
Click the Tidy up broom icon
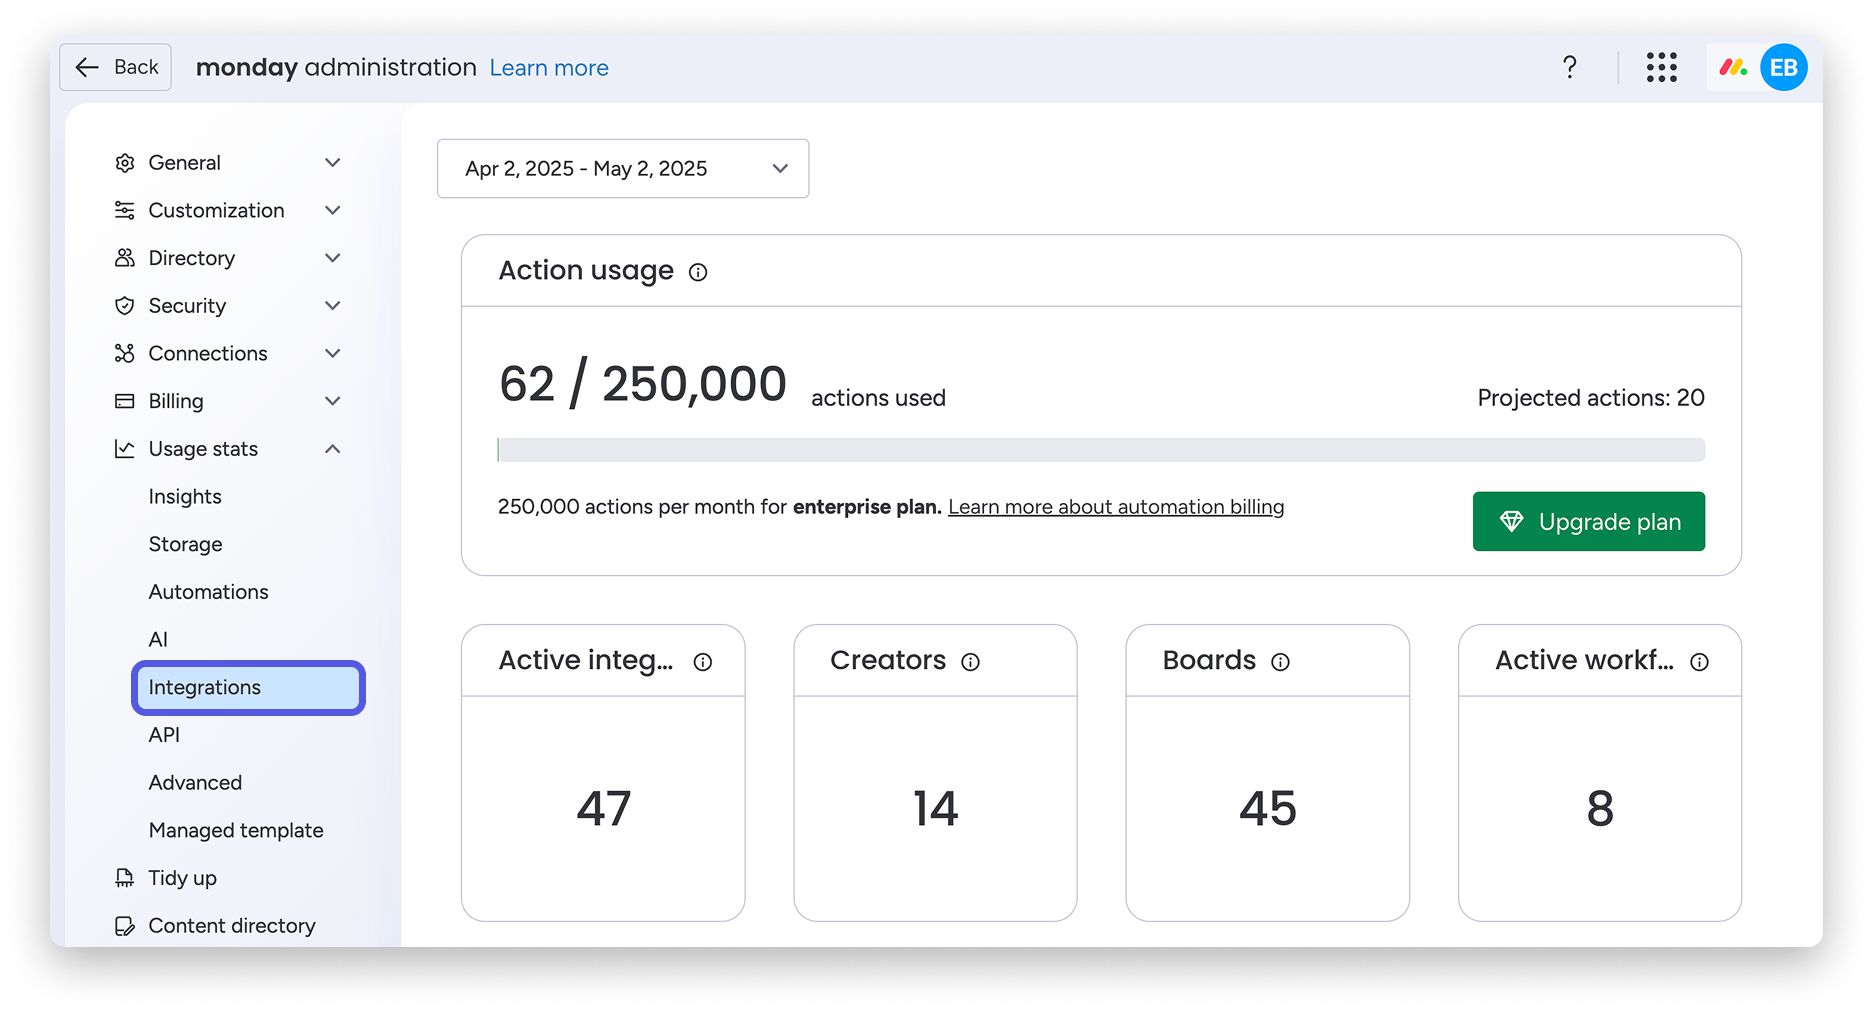(125, 878)
